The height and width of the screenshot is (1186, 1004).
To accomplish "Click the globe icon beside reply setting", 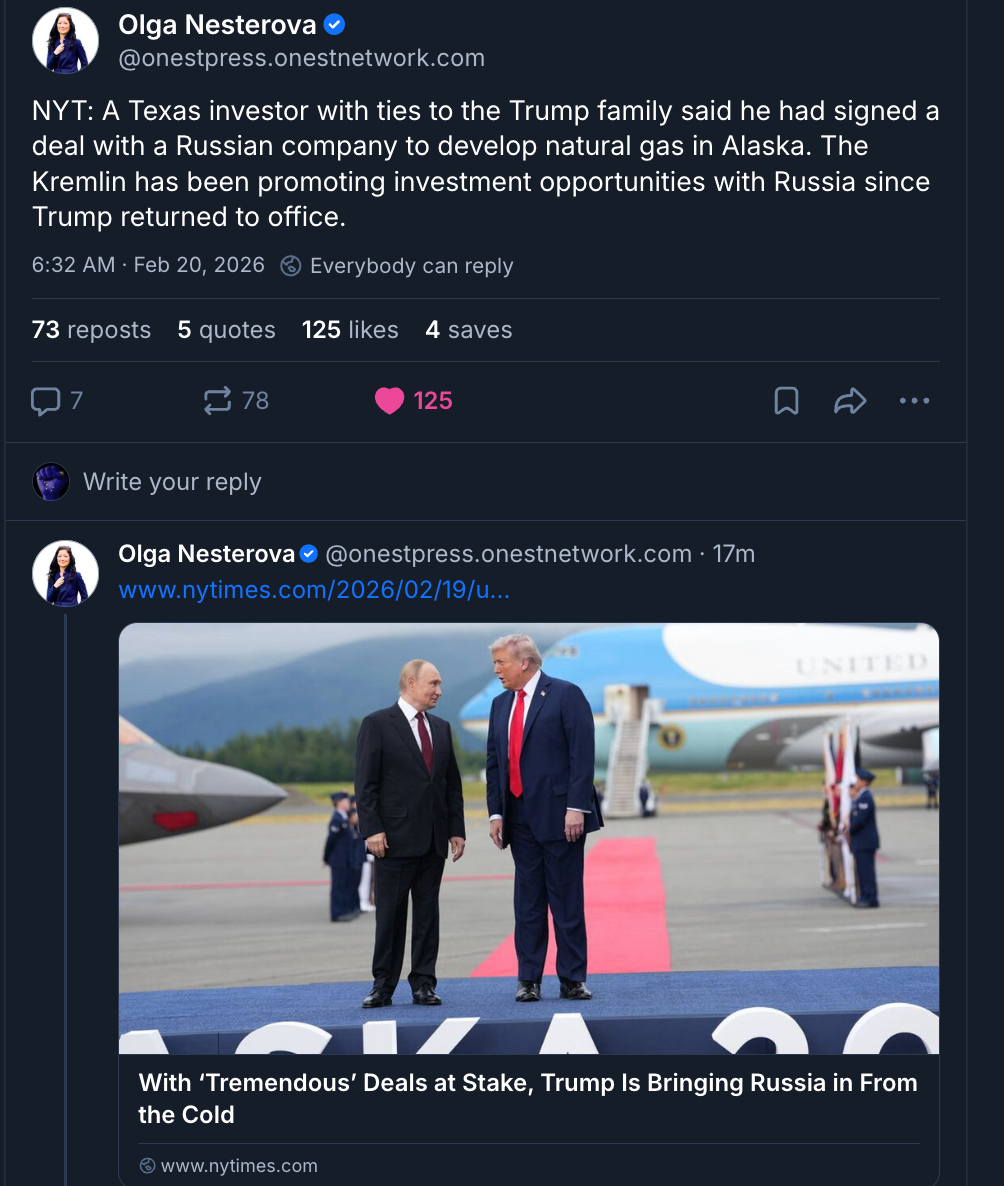I will point(291,266).
